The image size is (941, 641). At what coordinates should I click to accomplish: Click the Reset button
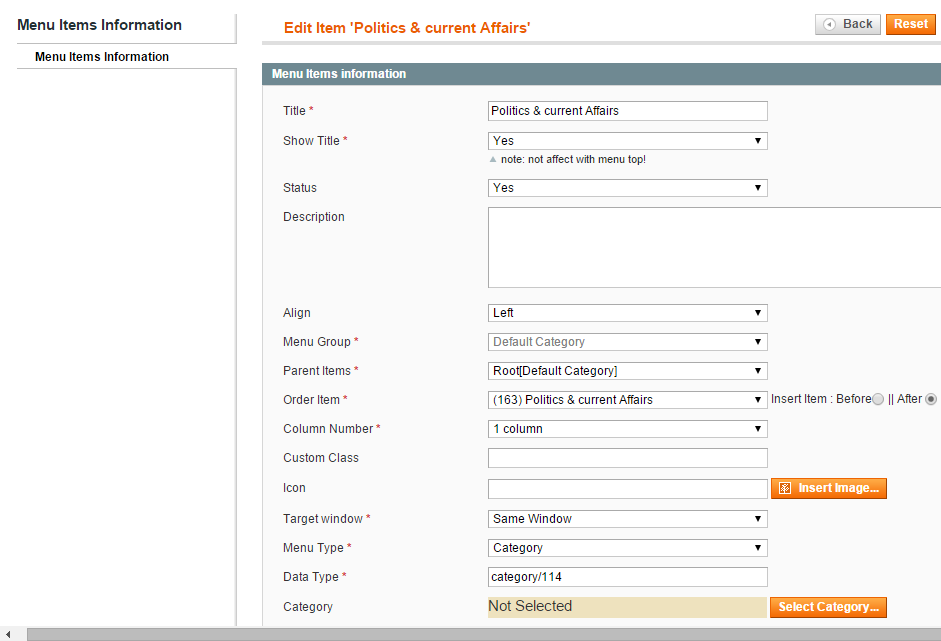coord(910,24)
